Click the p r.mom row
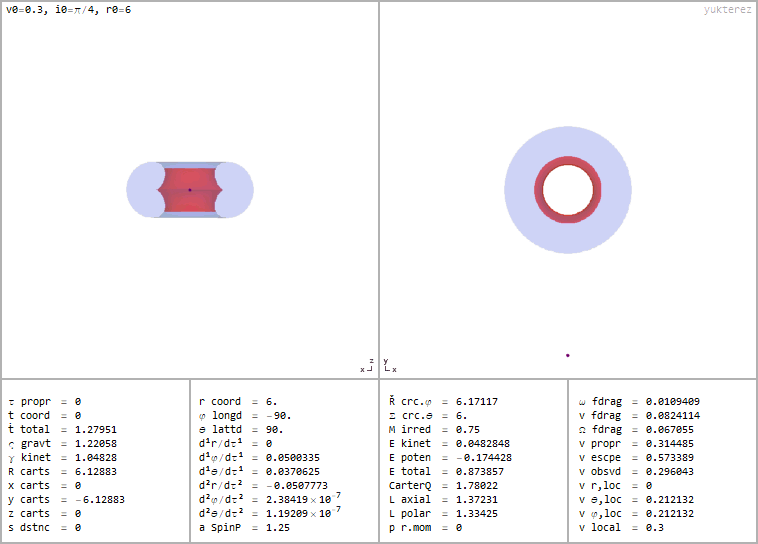758x544 pixels. click(425, 528)
